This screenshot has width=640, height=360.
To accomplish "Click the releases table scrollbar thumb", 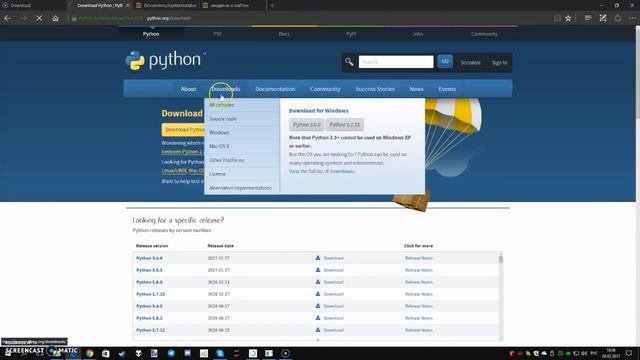I will click(x=501, y=258).
